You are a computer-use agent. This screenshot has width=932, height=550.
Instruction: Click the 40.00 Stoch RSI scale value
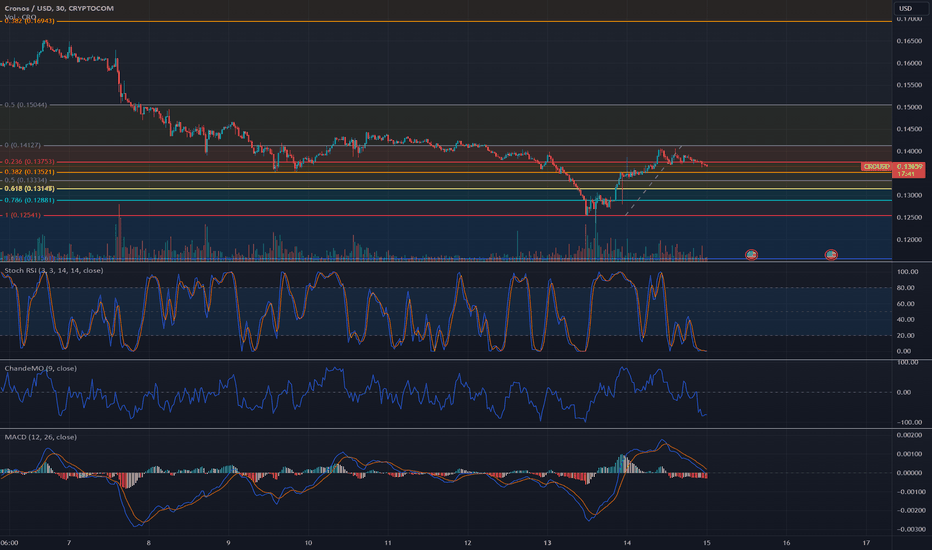tap(905, 319)
